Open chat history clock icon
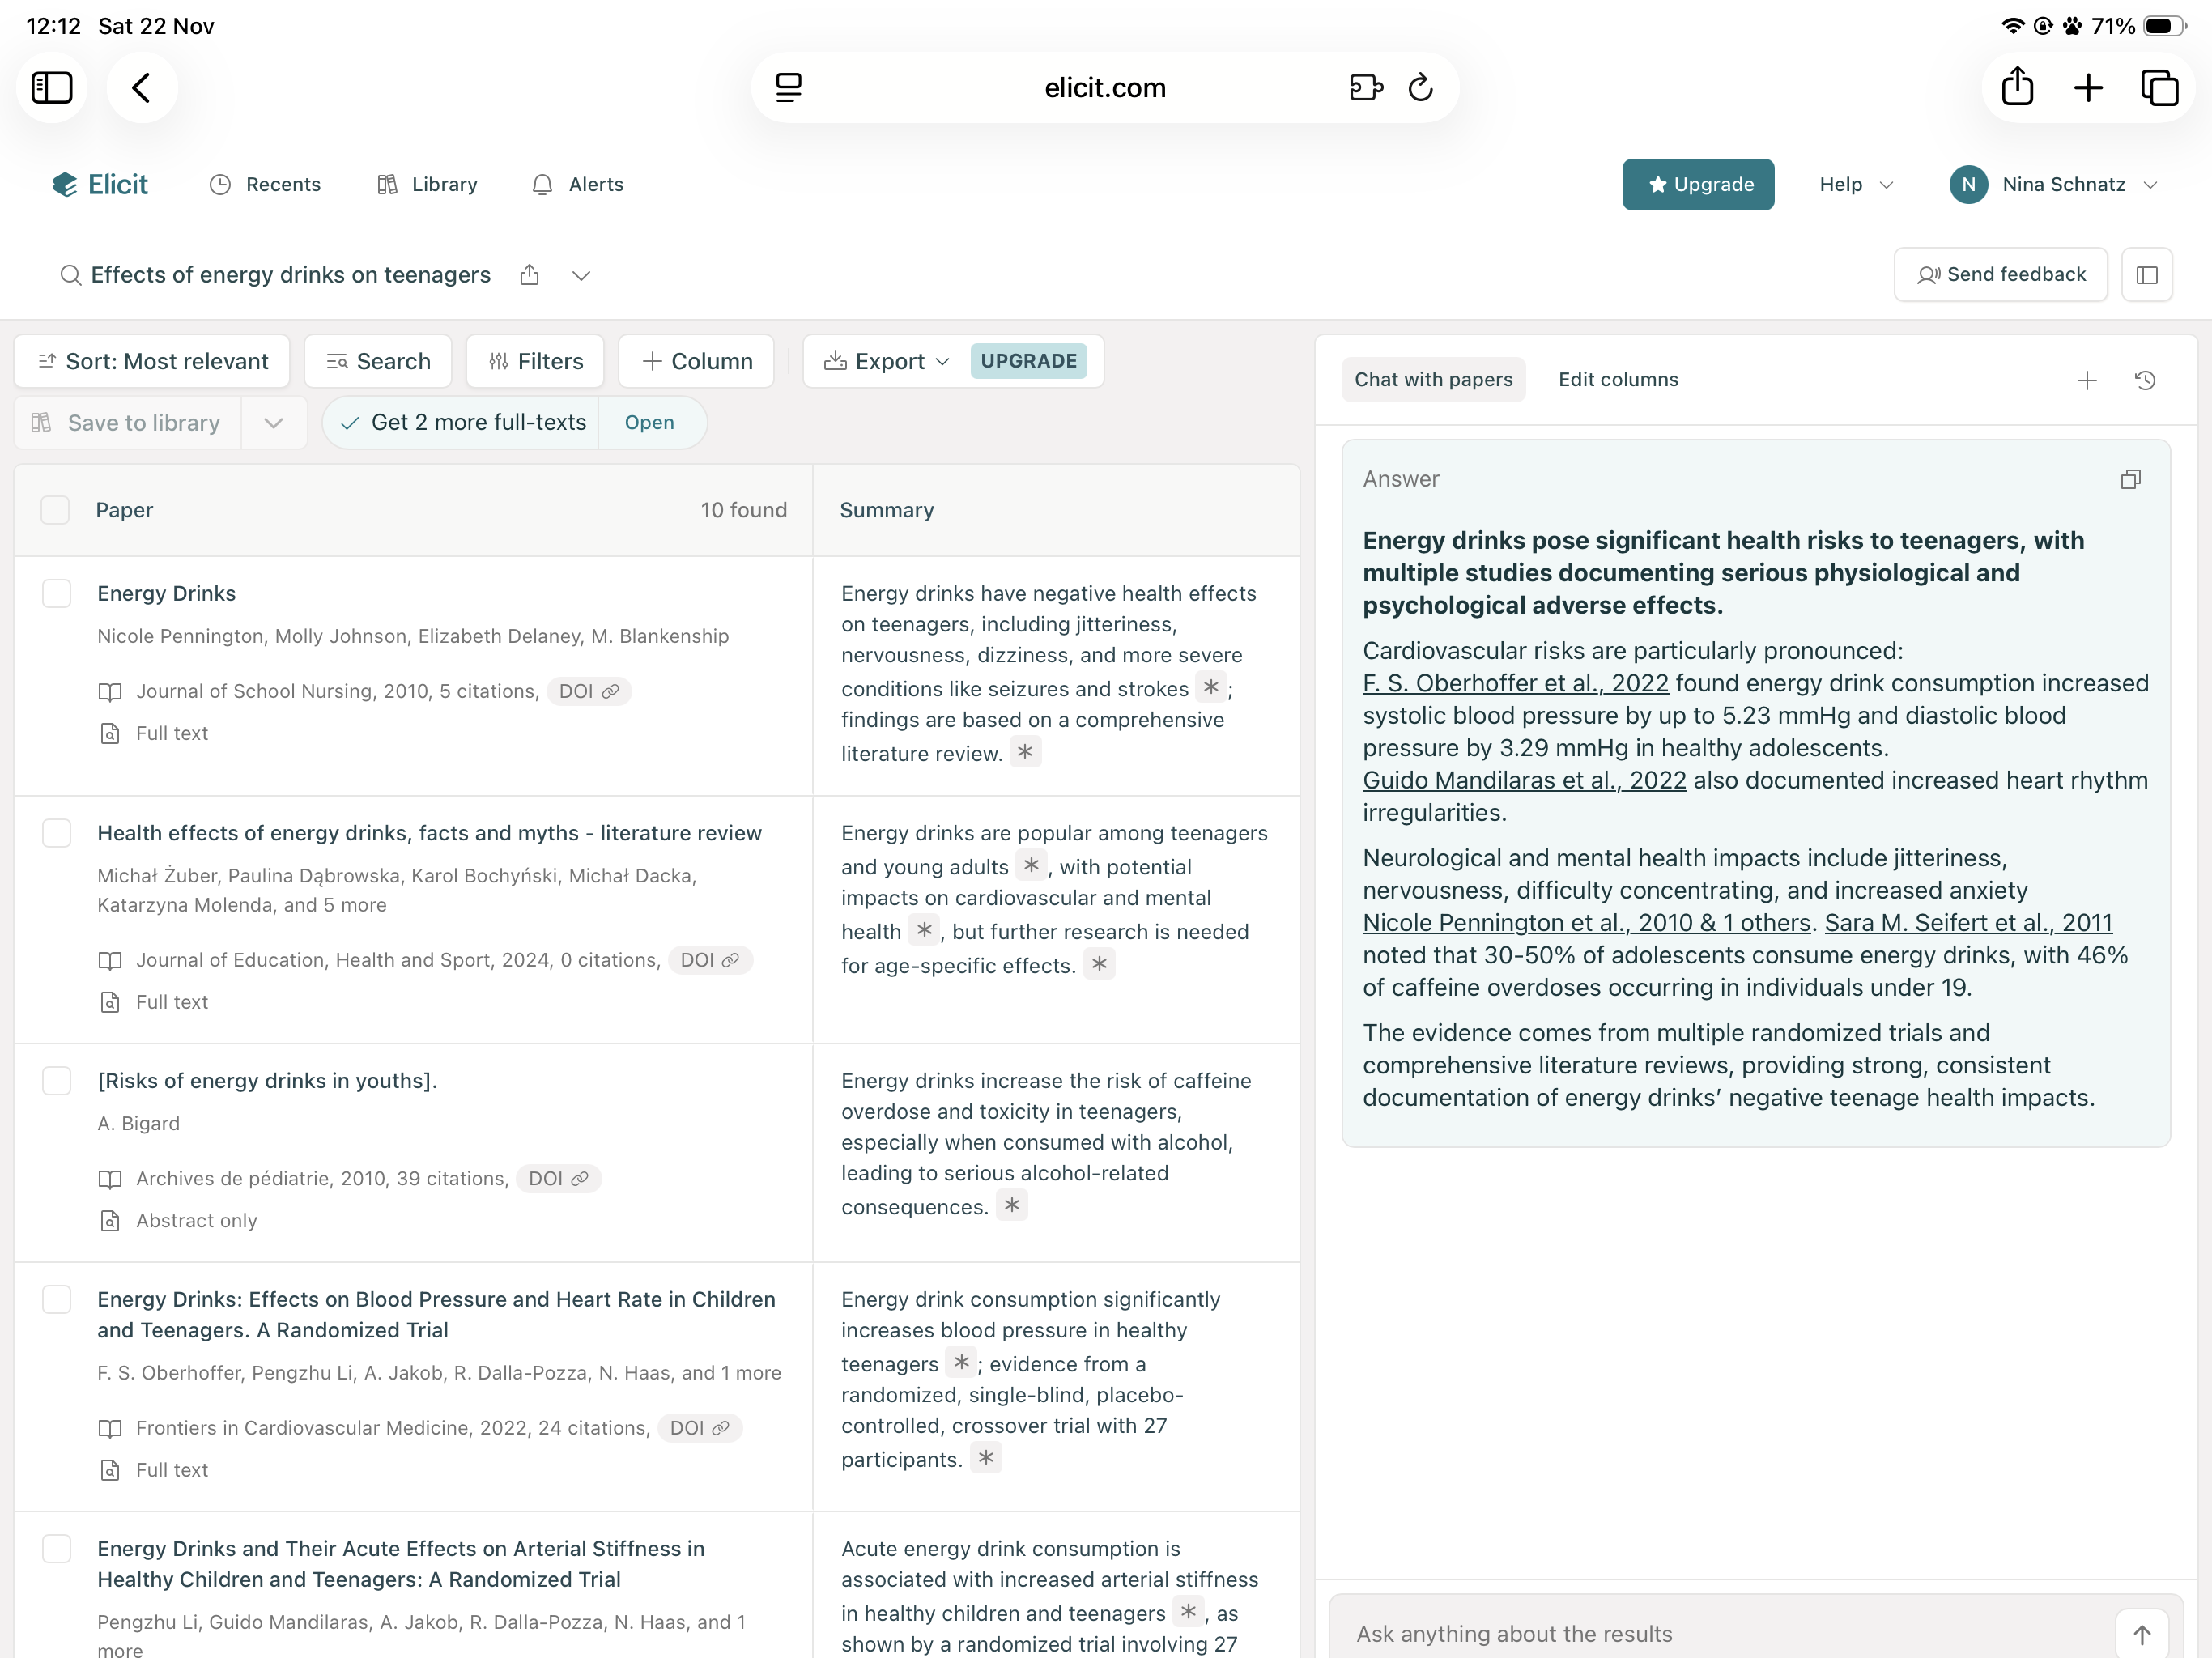This screenshot has height=1658, width=2212. click(2144, 380)
